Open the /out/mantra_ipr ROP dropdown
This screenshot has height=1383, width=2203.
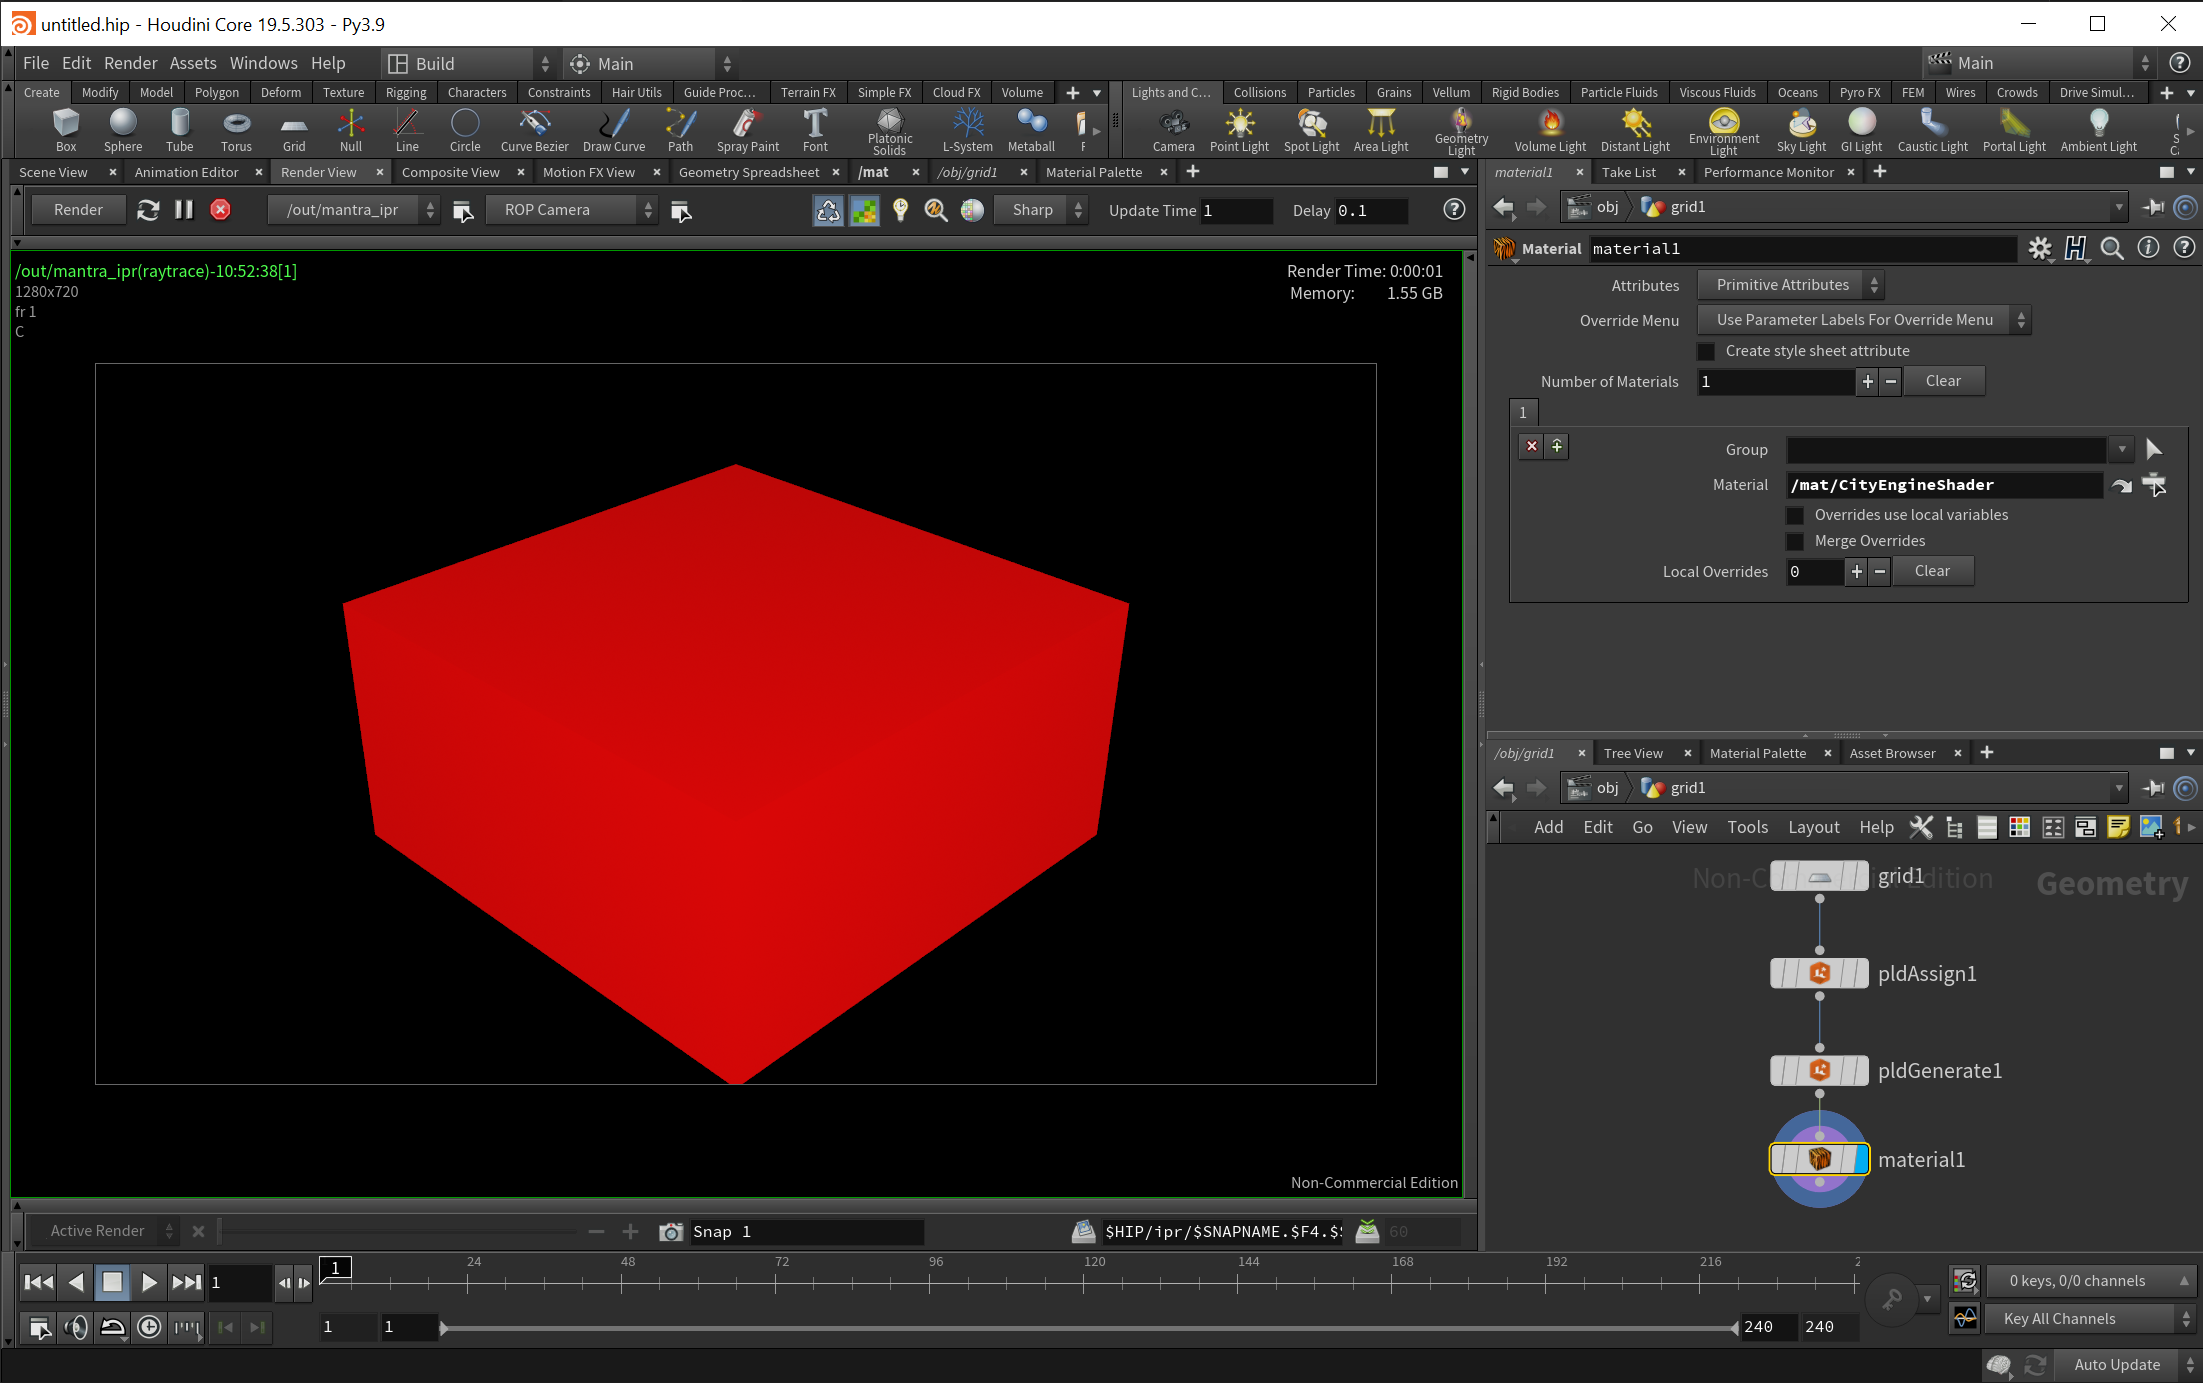pos(353,210)
